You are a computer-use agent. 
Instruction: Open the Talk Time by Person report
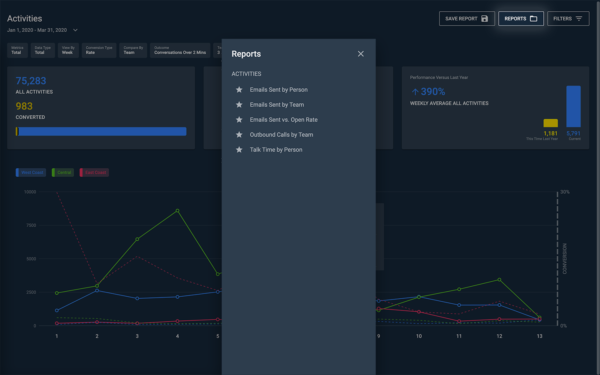pyautogui.click(x=276, y=150)
